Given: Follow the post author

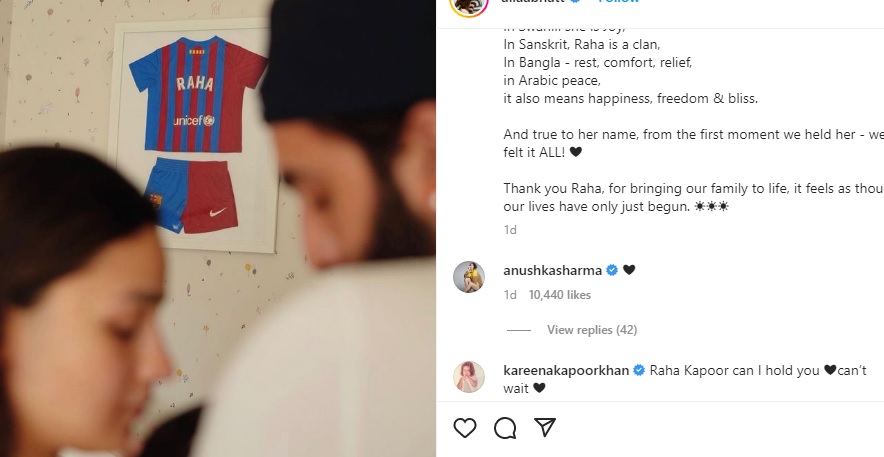Looking at the screenshot, I should [619, 2].
